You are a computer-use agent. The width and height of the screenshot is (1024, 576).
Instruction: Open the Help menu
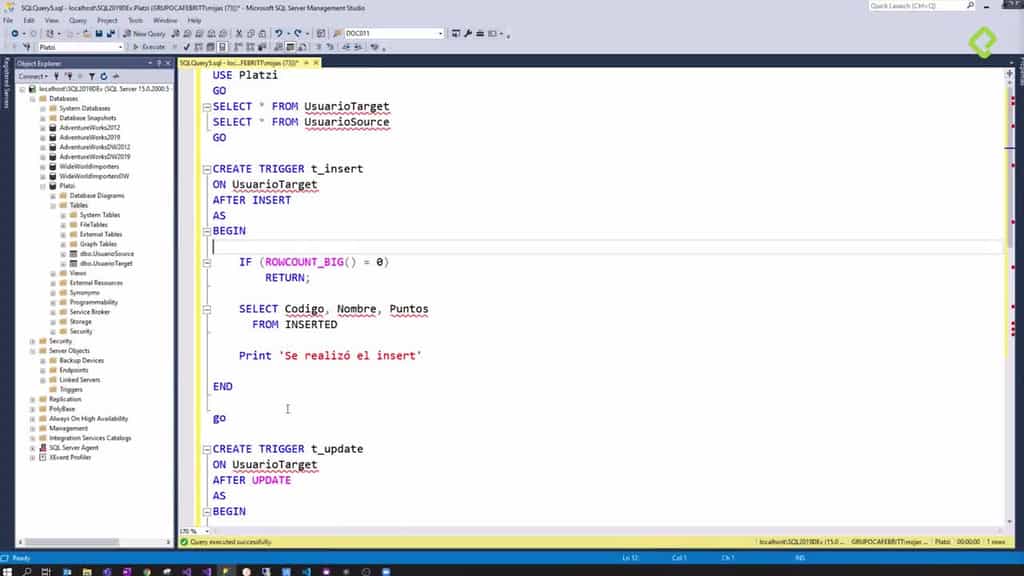(x=194, y=20)
